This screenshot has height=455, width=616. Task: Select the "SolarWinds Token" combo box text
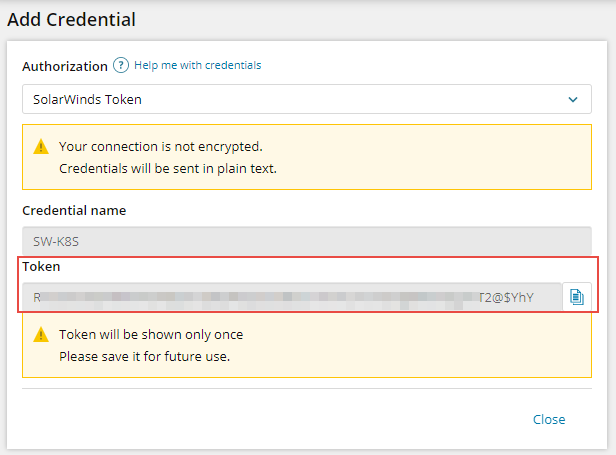point(84,100)
